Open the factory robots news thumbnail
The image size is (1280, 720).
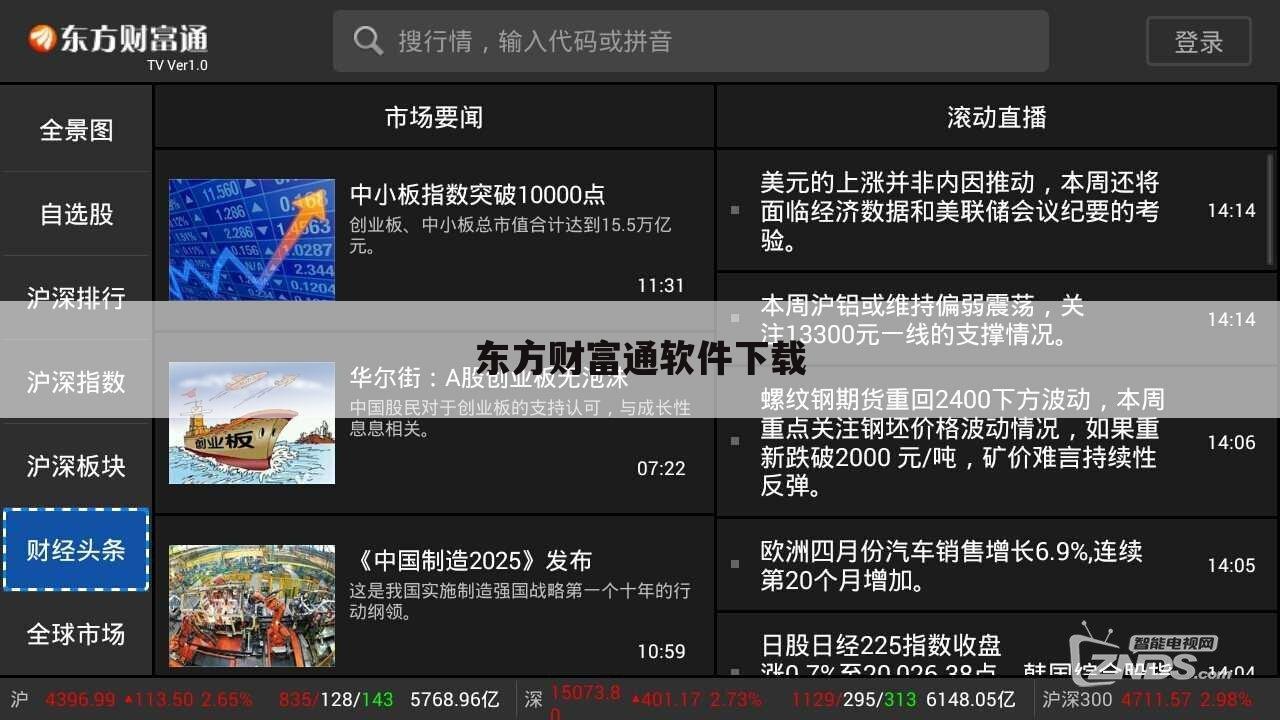[x=252, y=606]
